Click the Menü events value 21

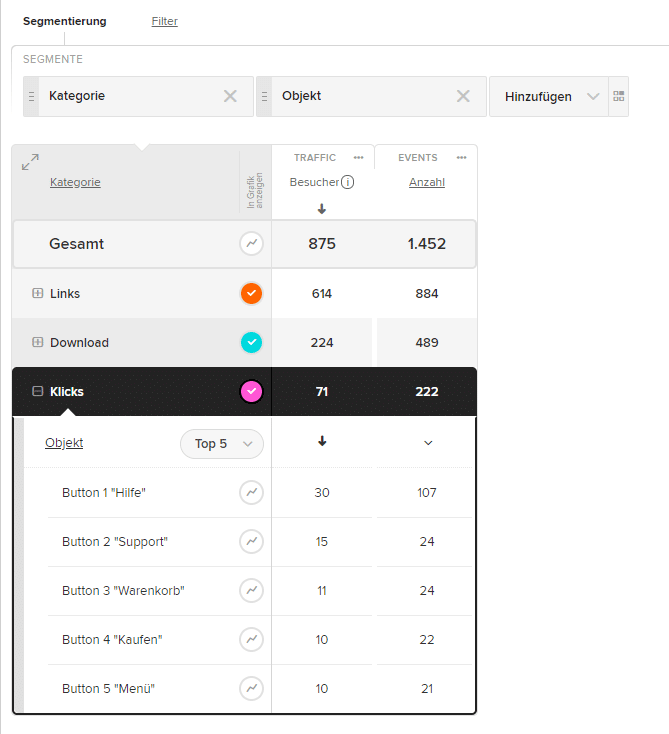pos(427,689)
